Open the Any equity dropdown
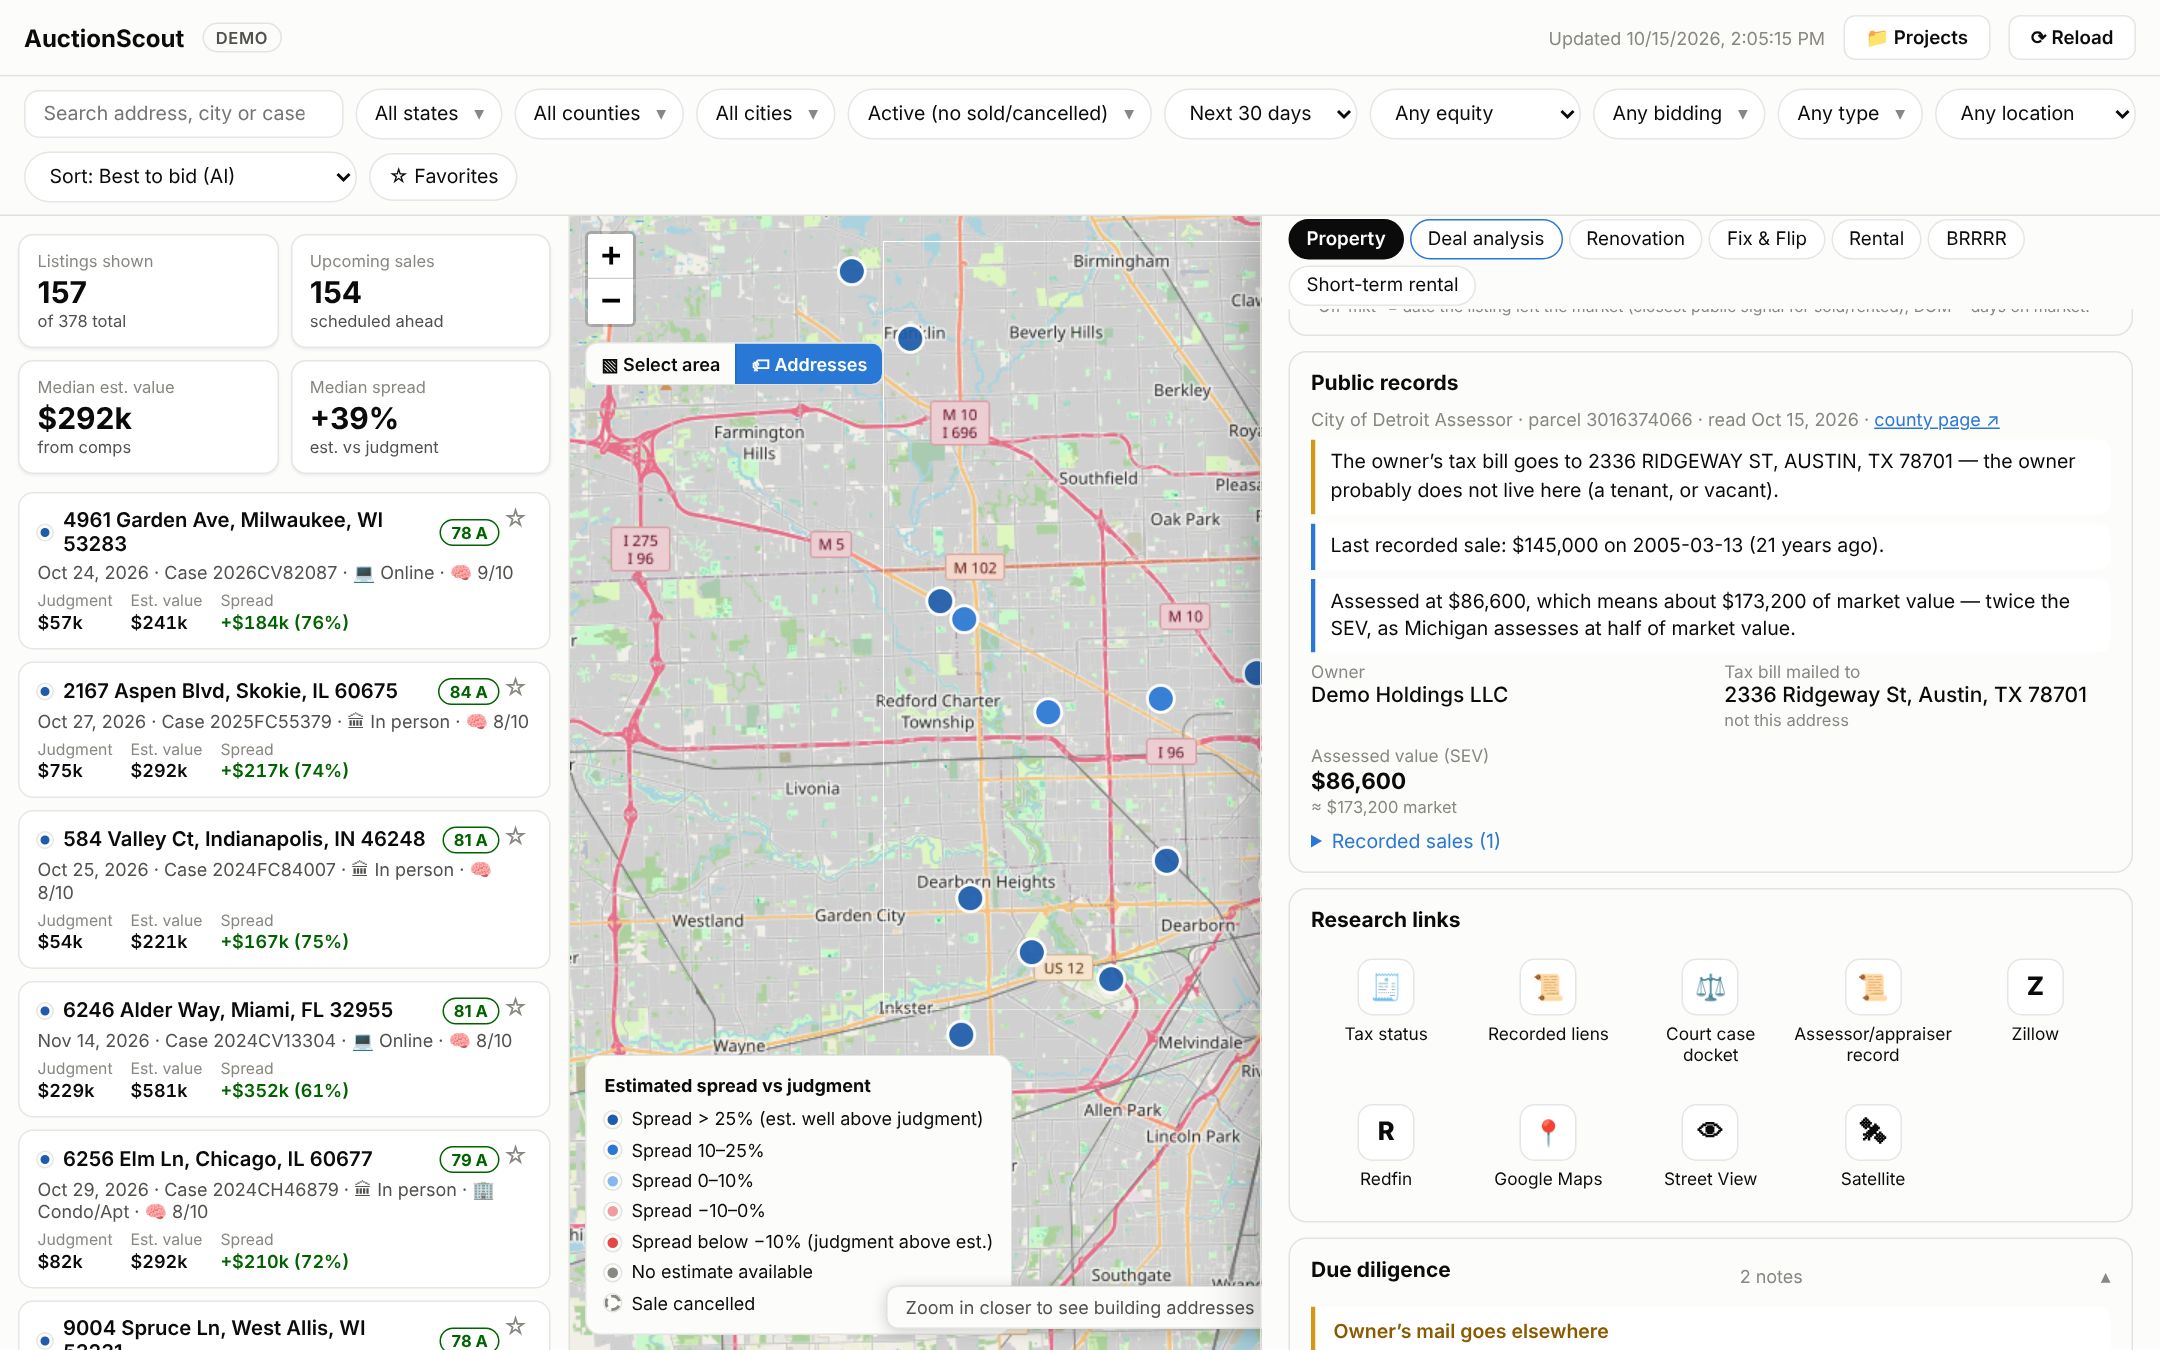The width and height of the screenshot is (2160, 1350). (x=1474, y=114)
